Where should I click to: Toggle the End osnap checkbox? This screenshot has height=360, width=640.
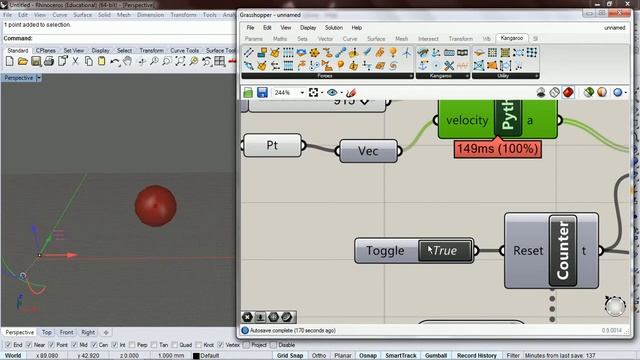[8, 345]
